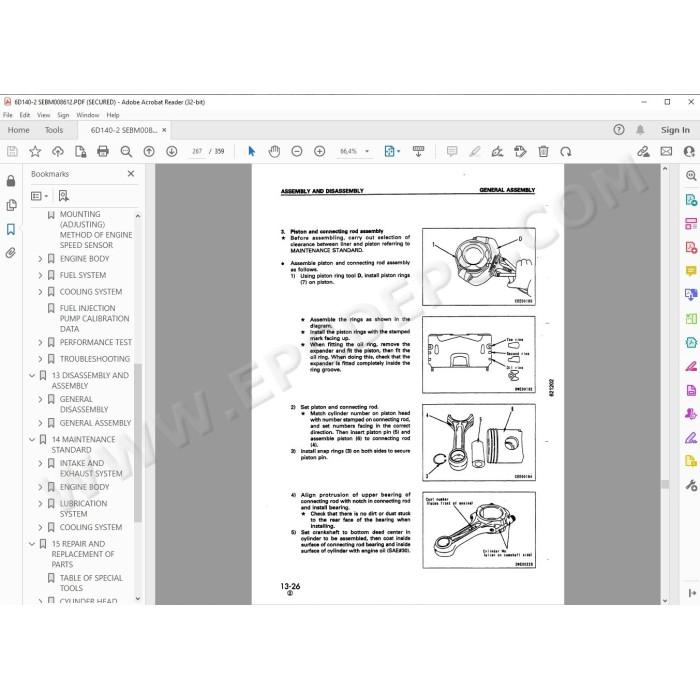Open the Page Thumbnails panel
The height and width of the screenshot is (700, 700).
11,205
